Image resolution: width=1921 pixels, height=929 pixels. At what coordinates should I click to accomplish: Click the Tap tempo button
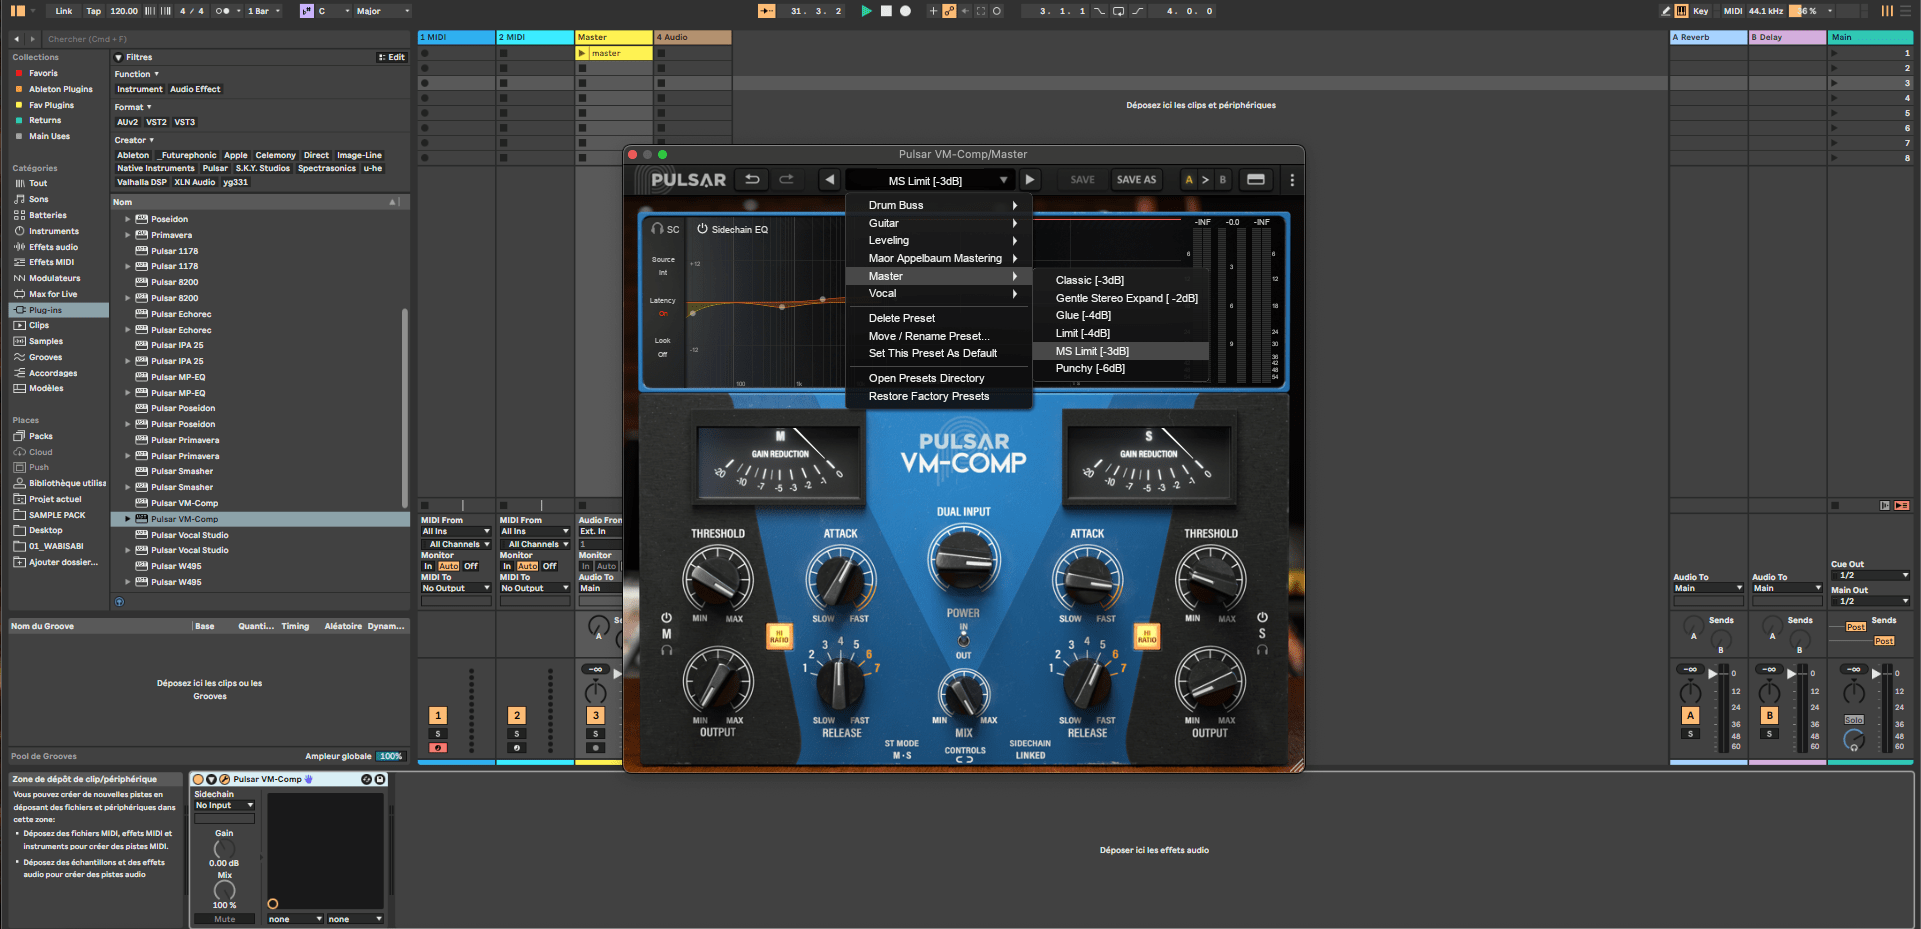(94, 11)
